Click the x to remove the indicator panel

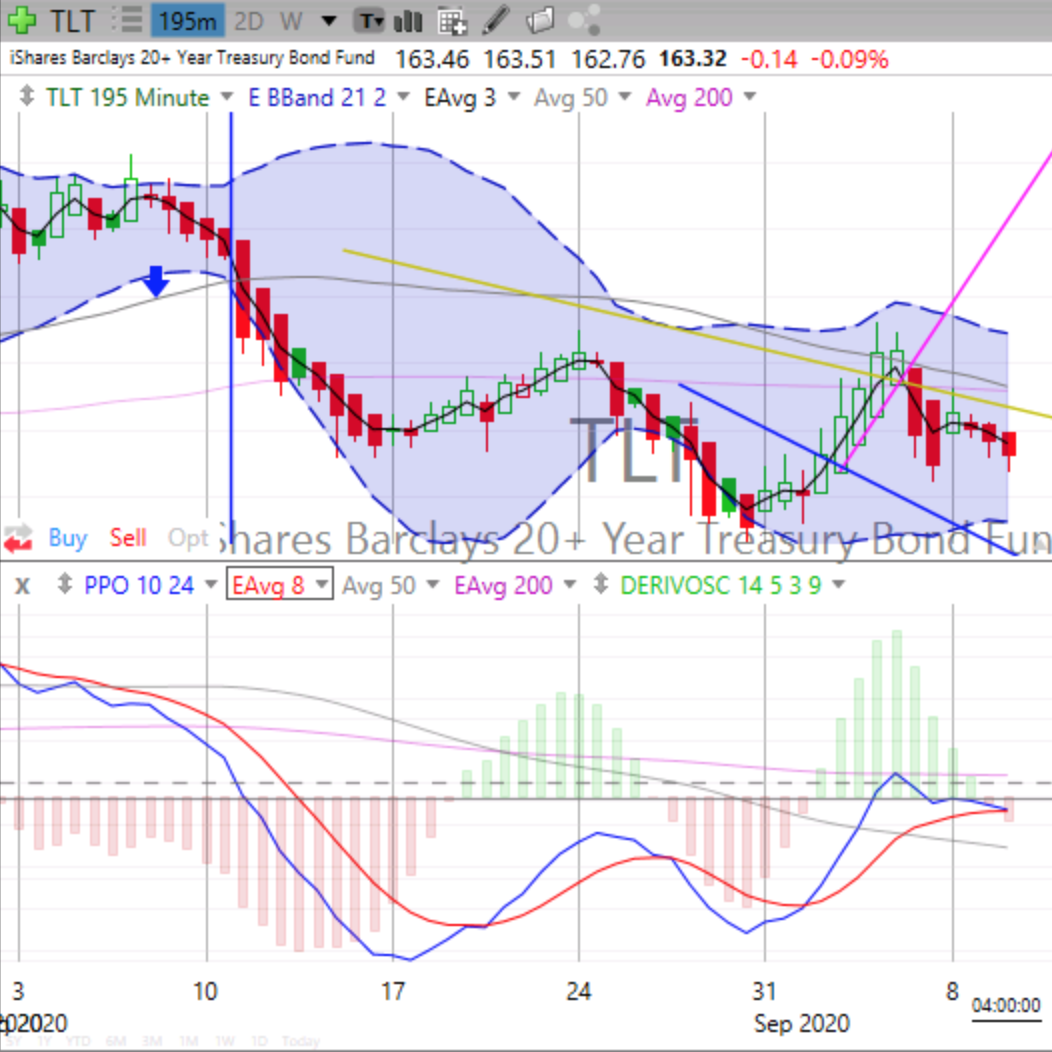pyautogui.click(x=21, y=586)
